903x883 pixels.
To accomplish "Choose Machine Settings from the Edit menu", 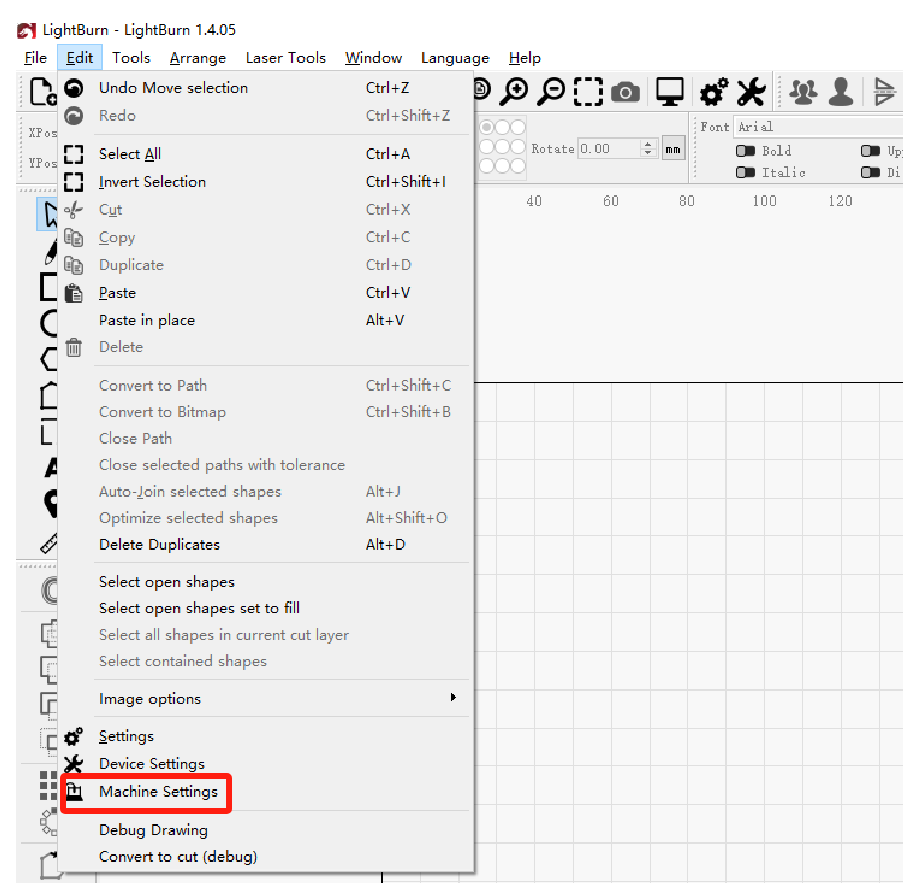I will 158,792.
